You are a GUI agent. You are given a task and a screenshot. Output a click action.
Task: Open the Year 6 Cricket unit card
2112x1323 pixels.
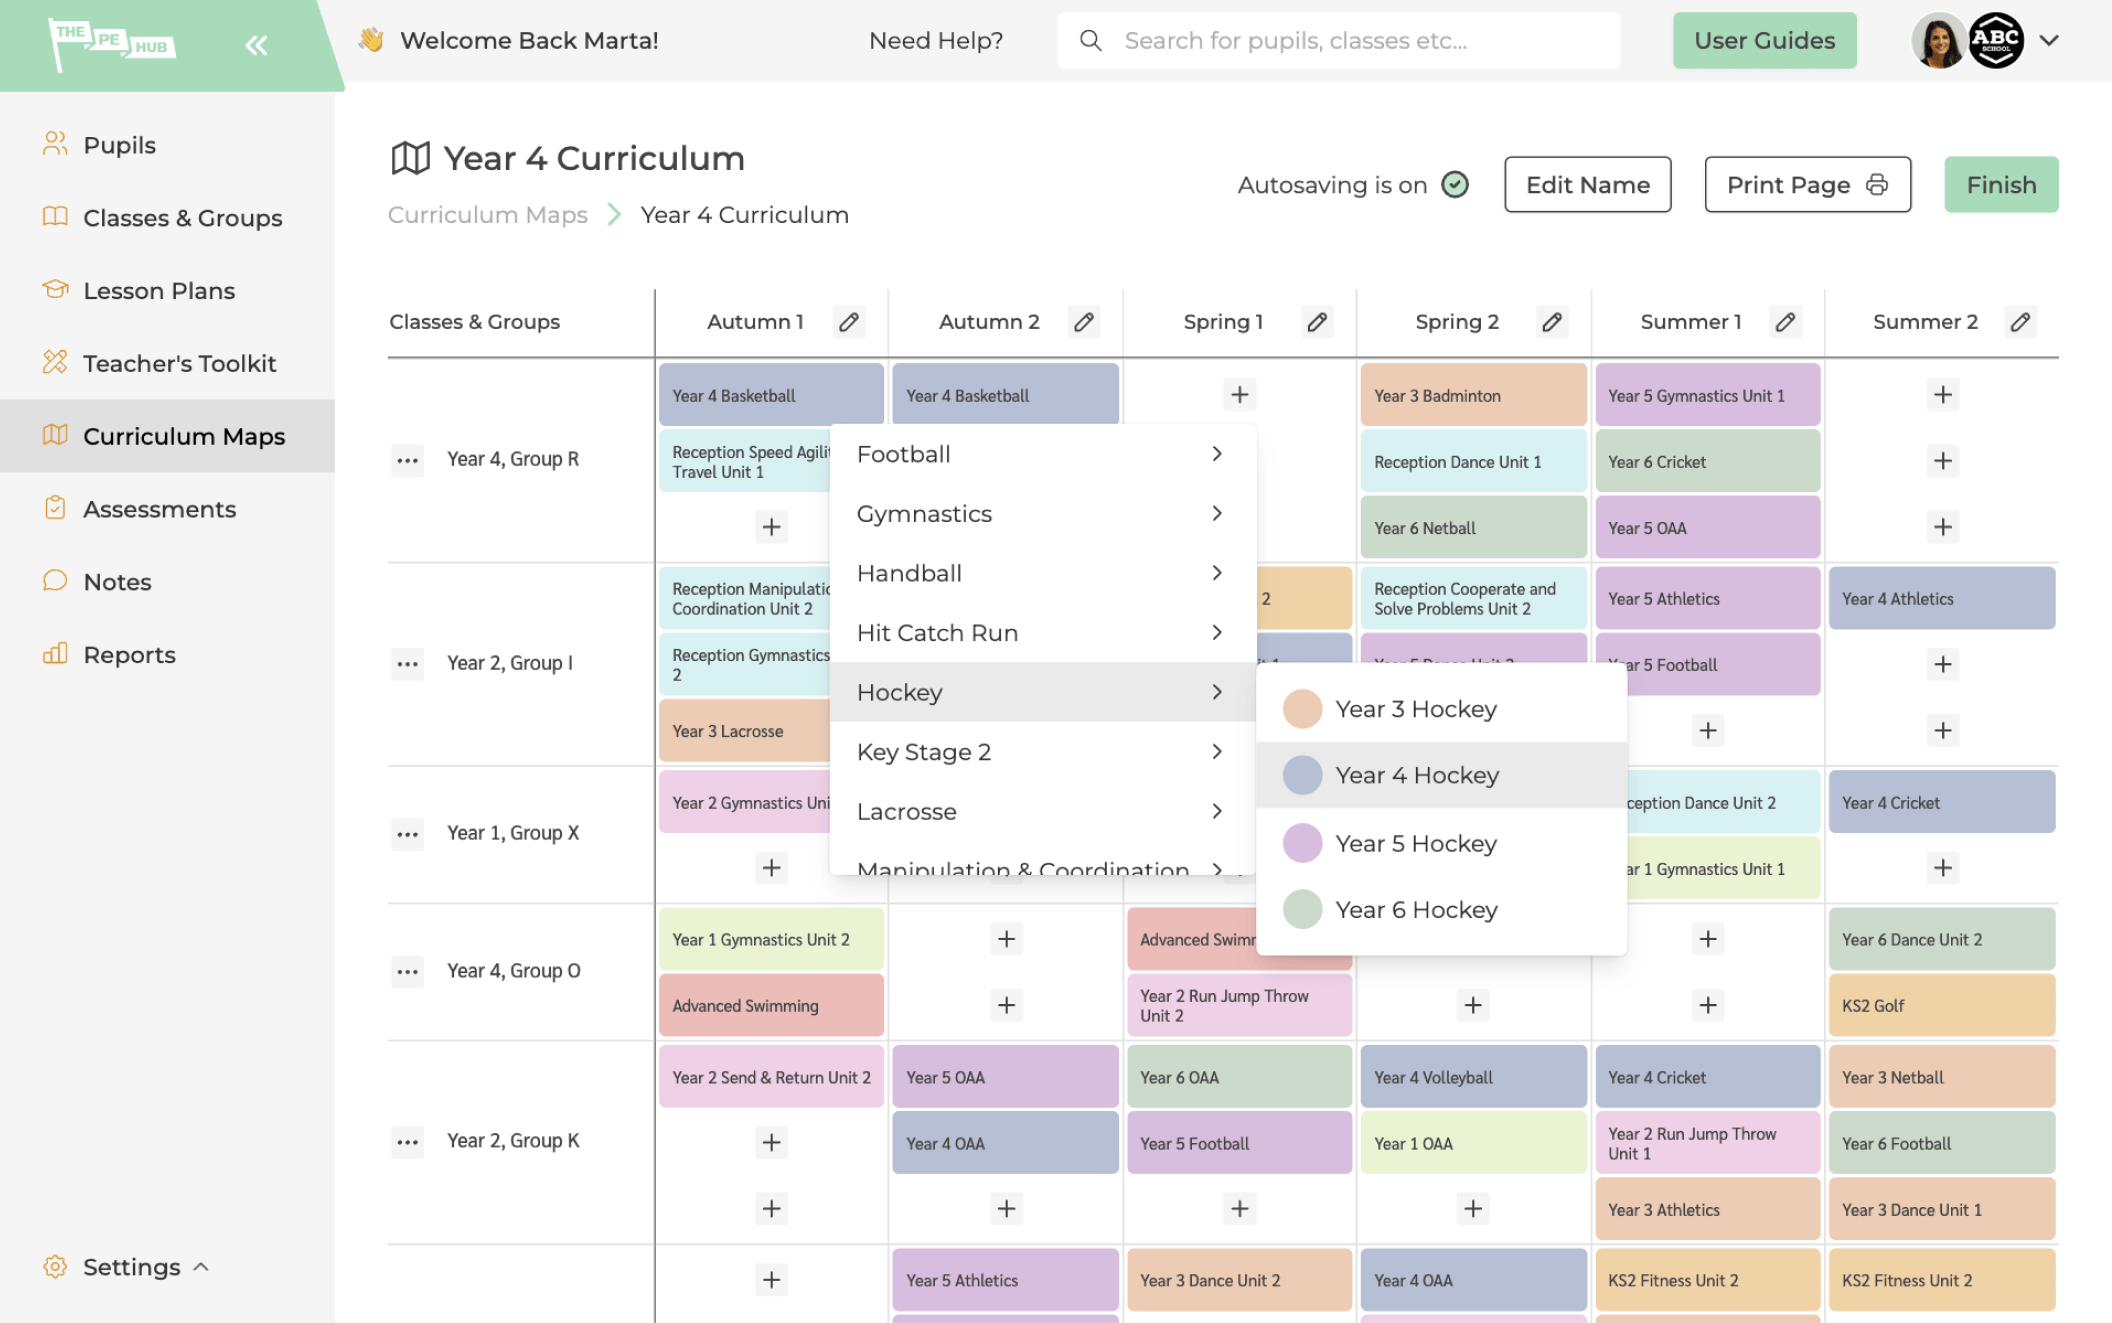[x=1707, y=462]
